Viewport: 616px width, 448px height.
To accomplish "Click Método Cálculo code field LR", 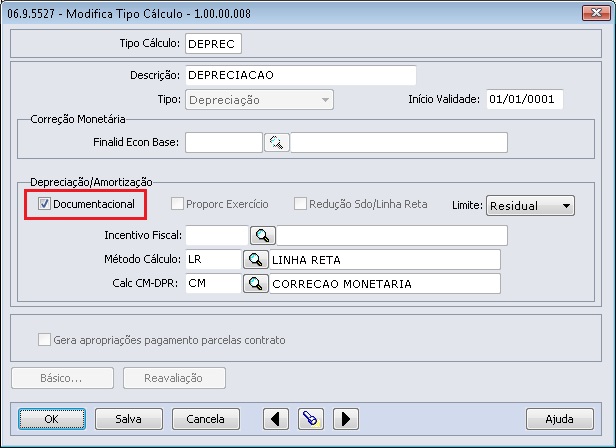I will pos(213,259).
